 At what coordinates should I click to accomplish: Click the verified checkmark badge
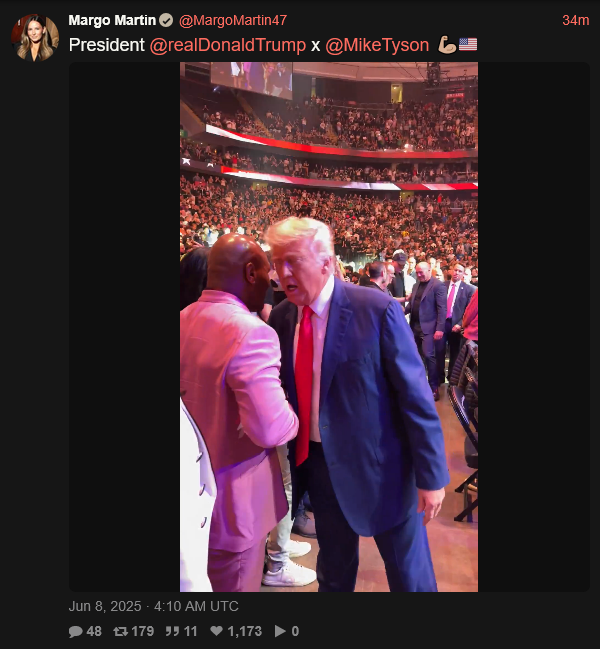[x=166, y=20]
